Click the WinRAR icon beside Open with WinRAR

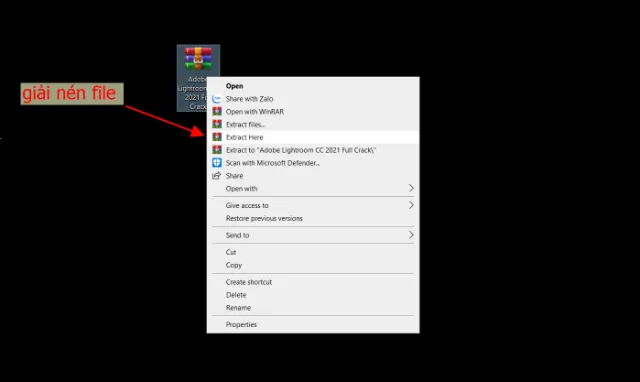point(217,111)
